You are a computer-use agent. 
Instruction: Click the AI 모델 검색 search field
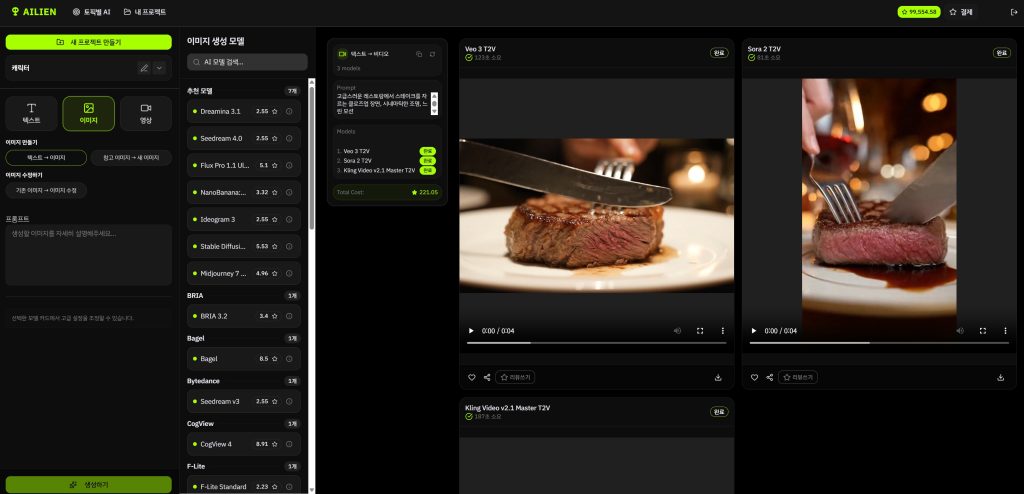coord(244,61)
